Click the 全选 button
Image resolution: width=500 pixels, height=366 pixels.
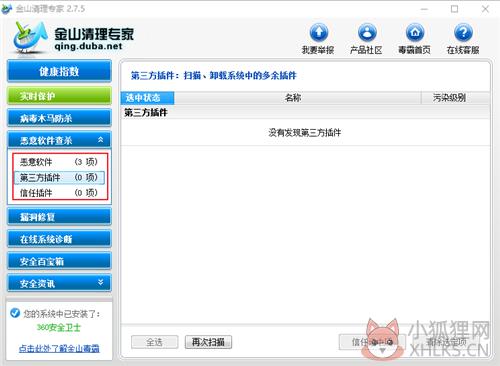pos(155,342)
